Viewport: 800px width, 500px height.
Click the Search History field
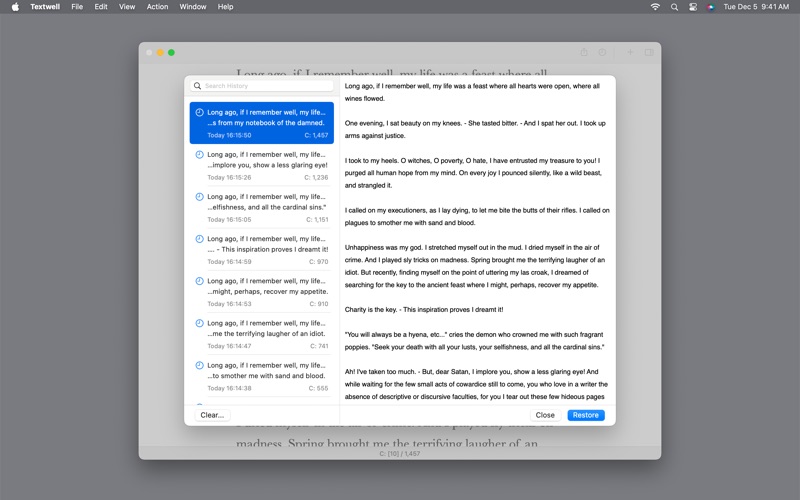pos(262,86)
